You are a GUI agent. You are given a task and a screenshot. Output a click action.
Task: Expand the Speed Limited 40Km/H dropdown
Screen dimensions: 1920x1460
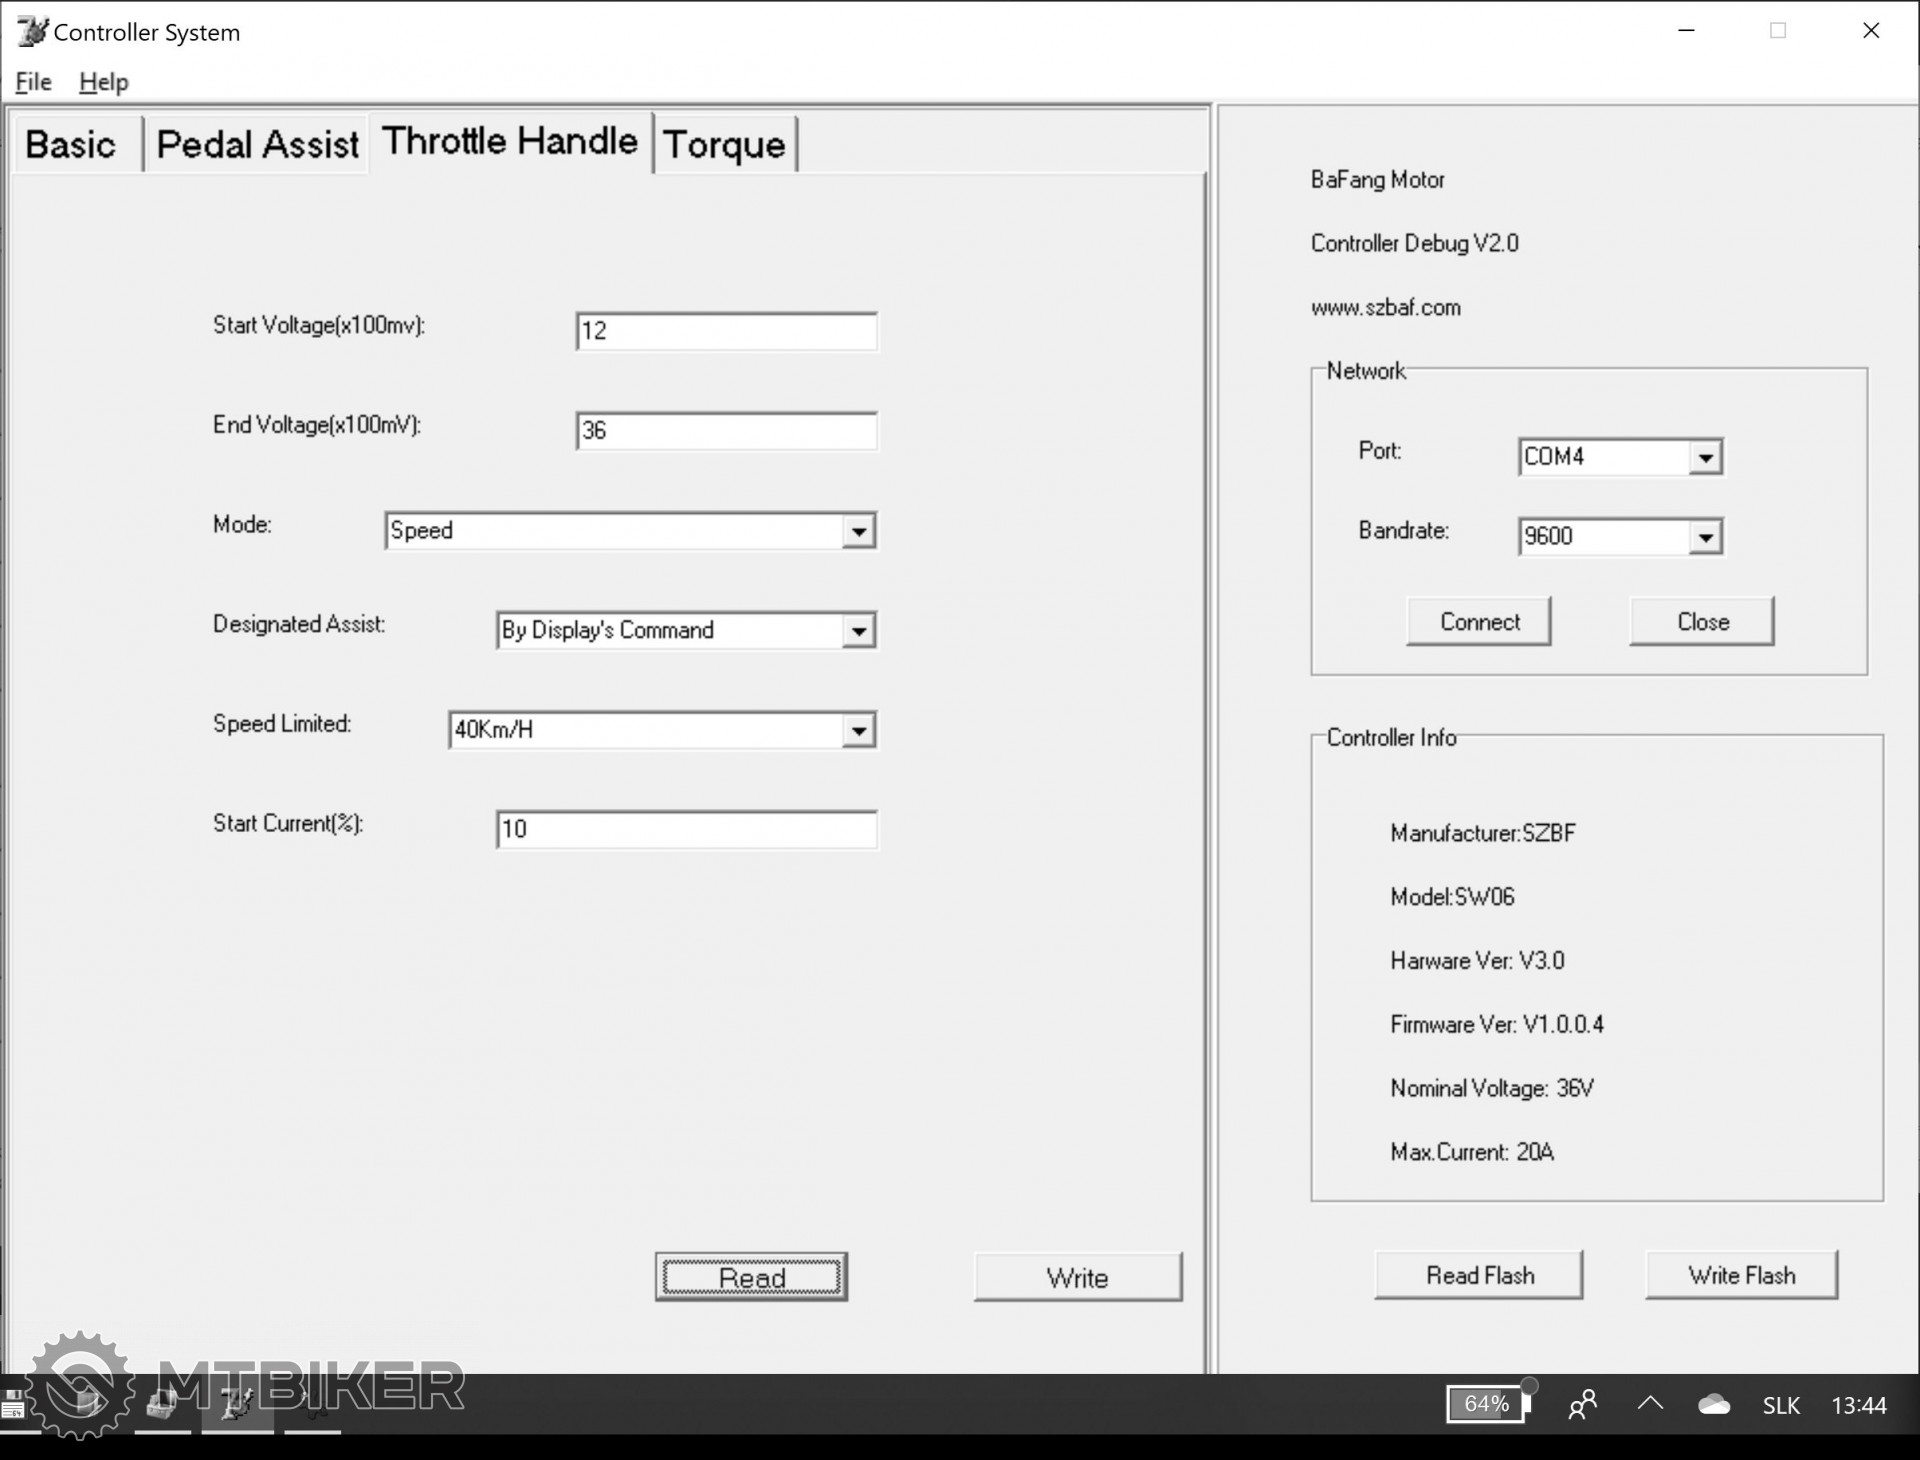click(x=858, y=731)
